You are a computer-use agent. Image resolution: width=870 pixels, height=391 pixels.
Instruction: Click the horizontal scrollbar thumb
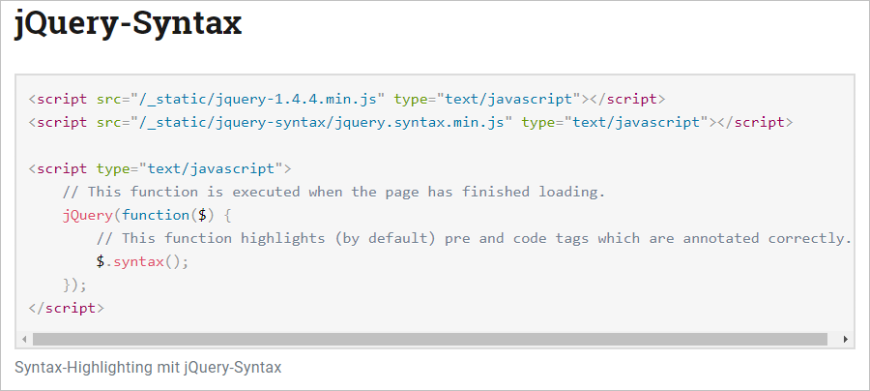click(x=430, y=339)
